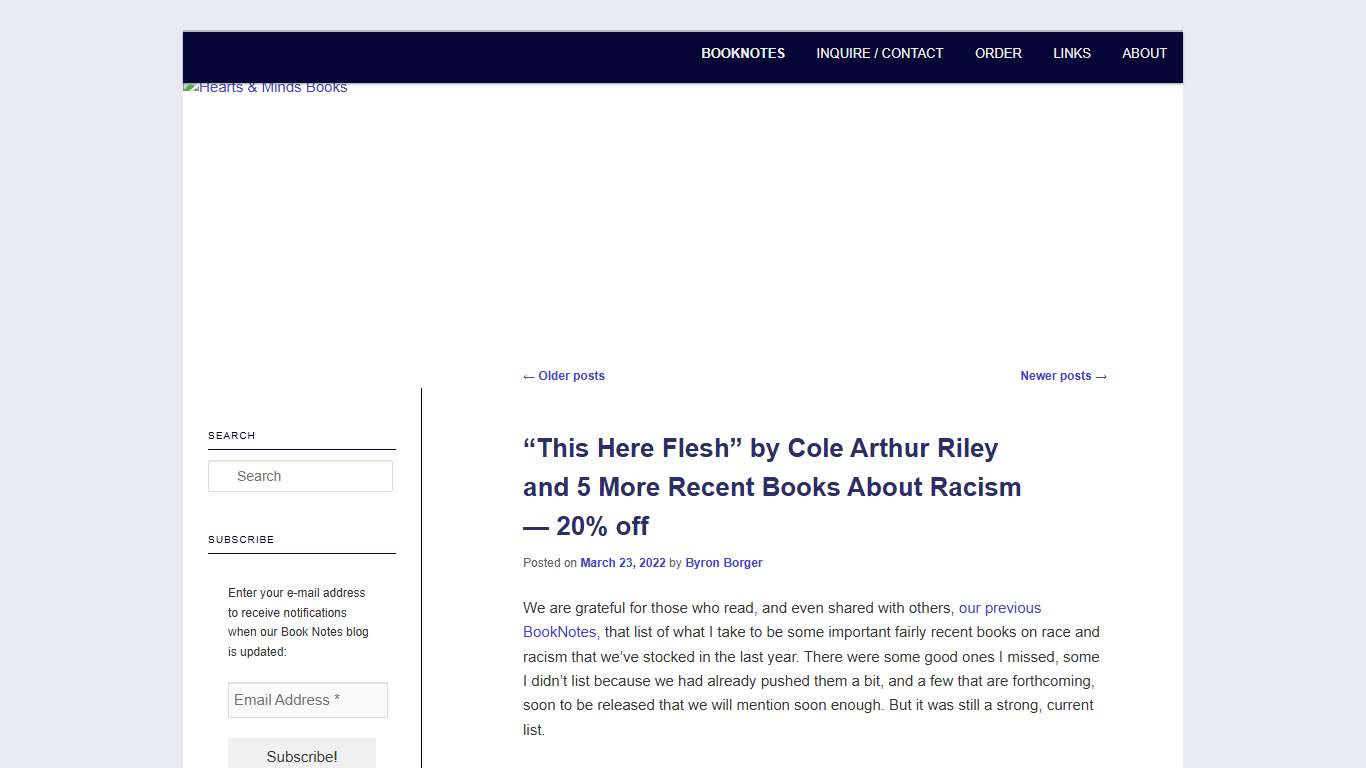Open the Order page in navigation

tap(998, 53)
